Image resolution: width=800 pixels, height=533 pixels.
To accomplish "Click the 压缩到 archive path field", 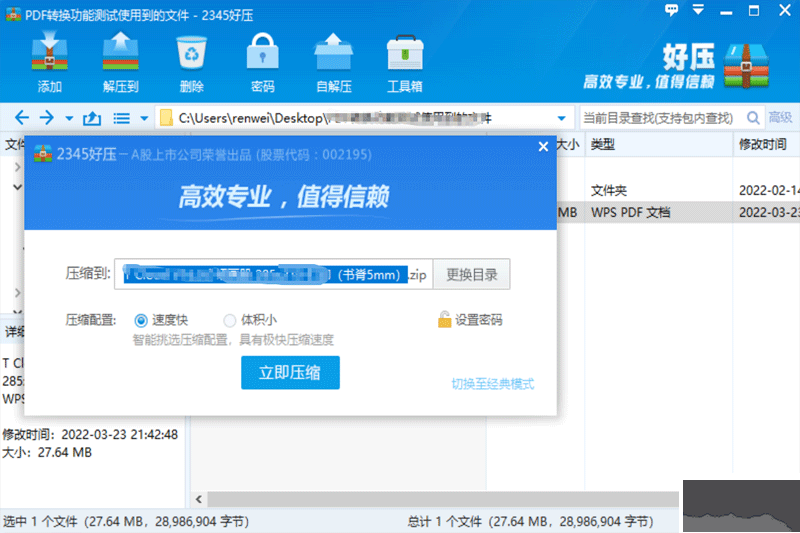I will click(273, 274).
